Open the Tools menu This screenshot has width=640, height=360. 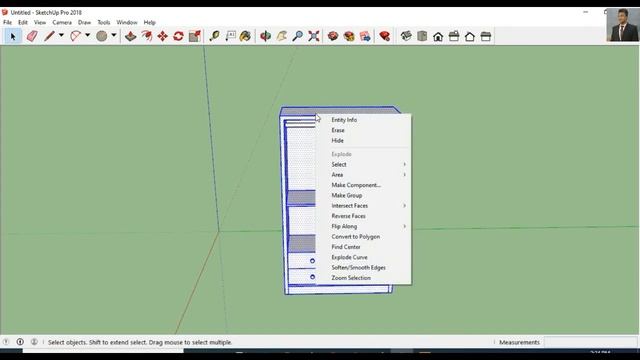click(x=104, y=22)
